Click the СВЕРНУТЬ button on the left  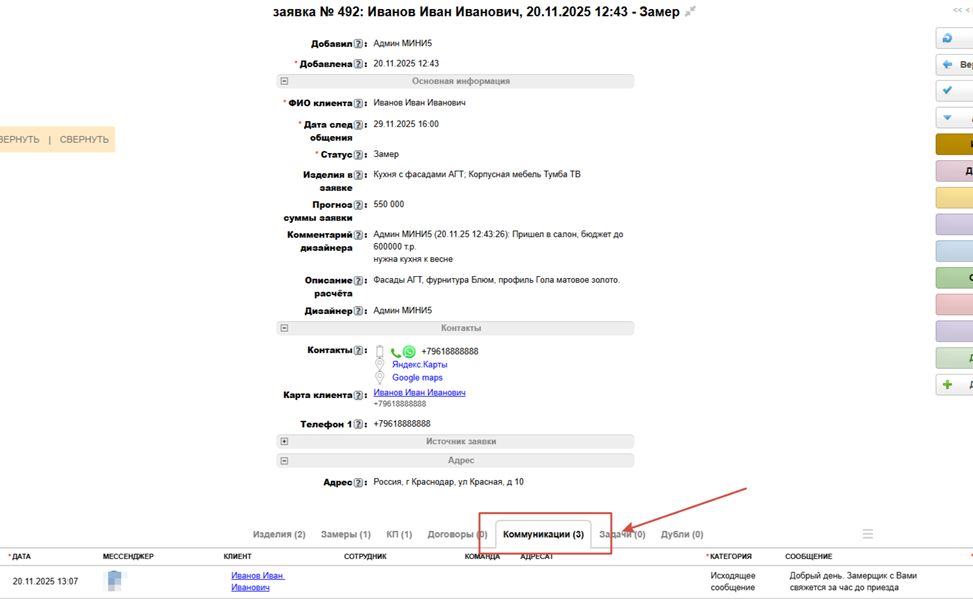(84, 139)
